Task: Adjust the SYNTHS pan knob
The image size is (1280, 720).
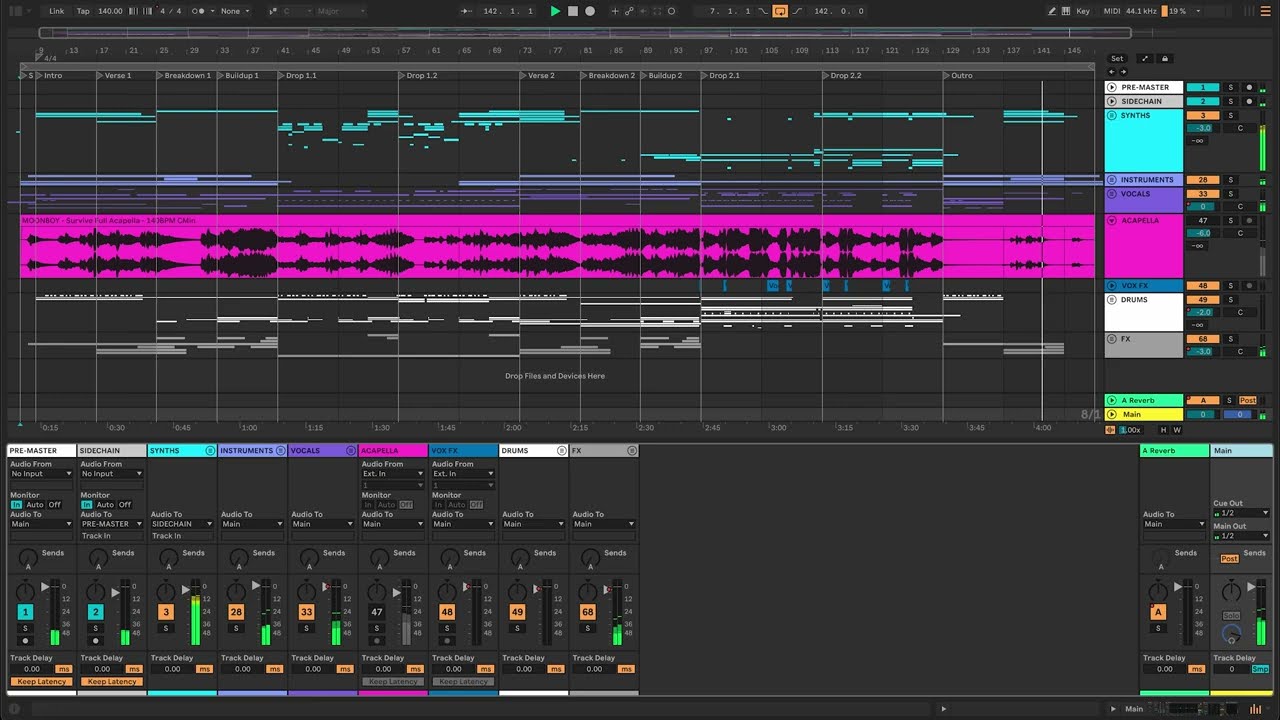Action: [166, 591]
